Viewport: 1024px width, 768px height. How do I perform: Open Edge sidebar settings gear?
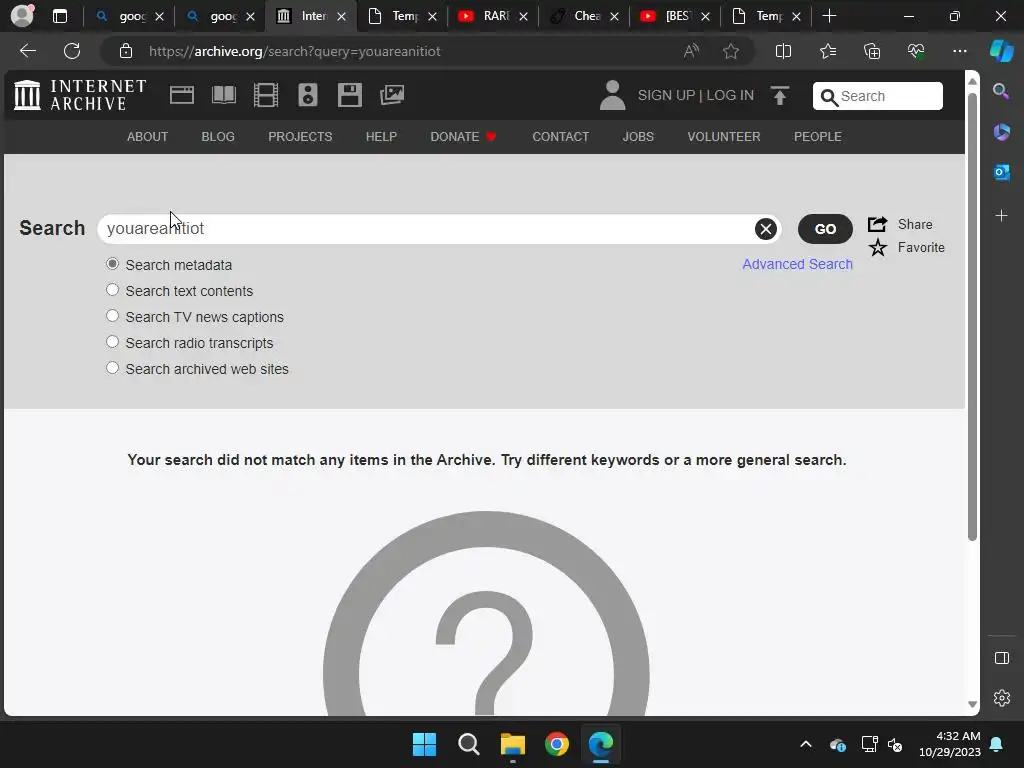pyautogui.click(x=1002, y=698)
